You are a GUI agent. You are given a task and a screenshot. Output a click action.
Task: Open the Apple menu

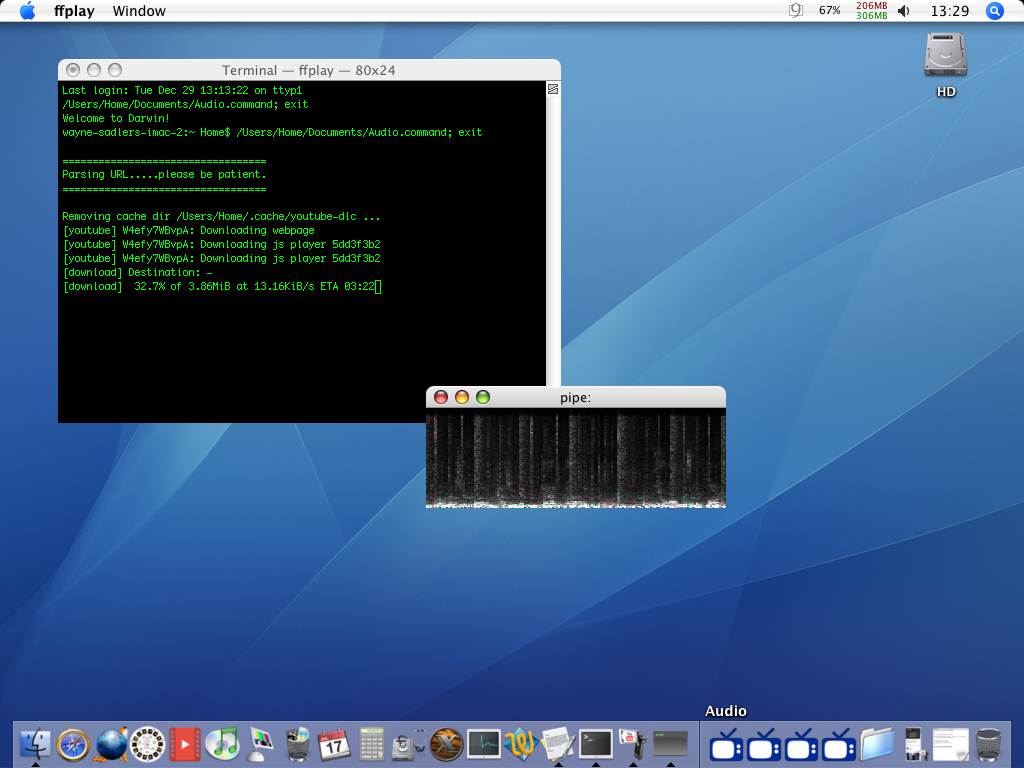pyautogui.click(x=27, y=10)
